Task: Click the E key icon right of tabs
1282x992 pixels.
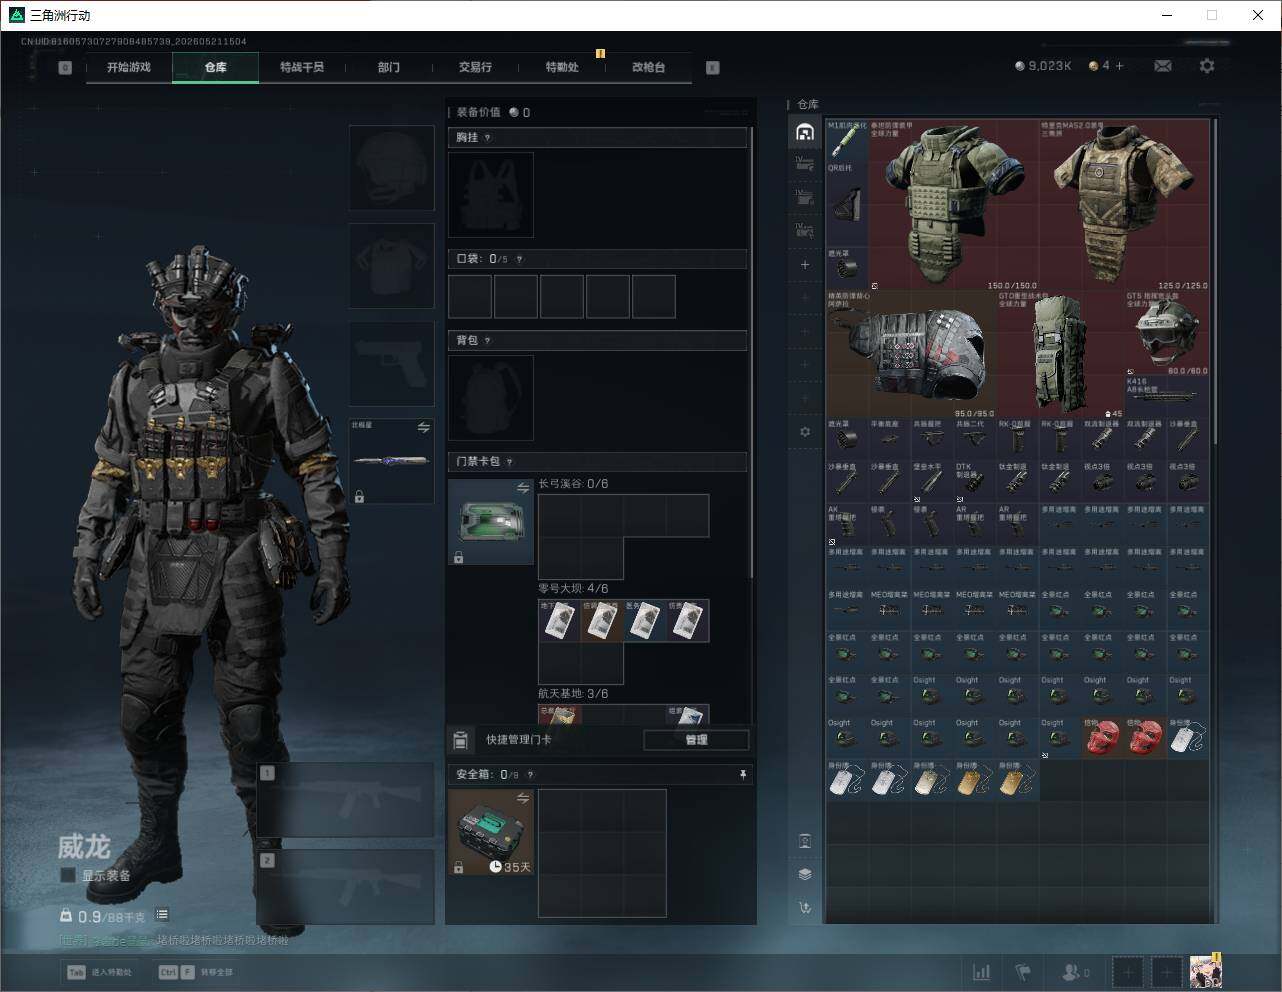Action: pos(713,68)
